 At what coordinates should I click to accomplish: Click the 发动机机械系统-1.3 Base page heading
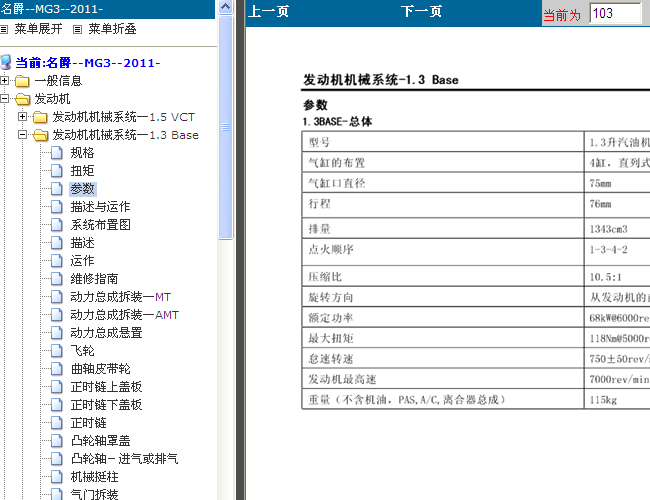click(x=381, y=80)
